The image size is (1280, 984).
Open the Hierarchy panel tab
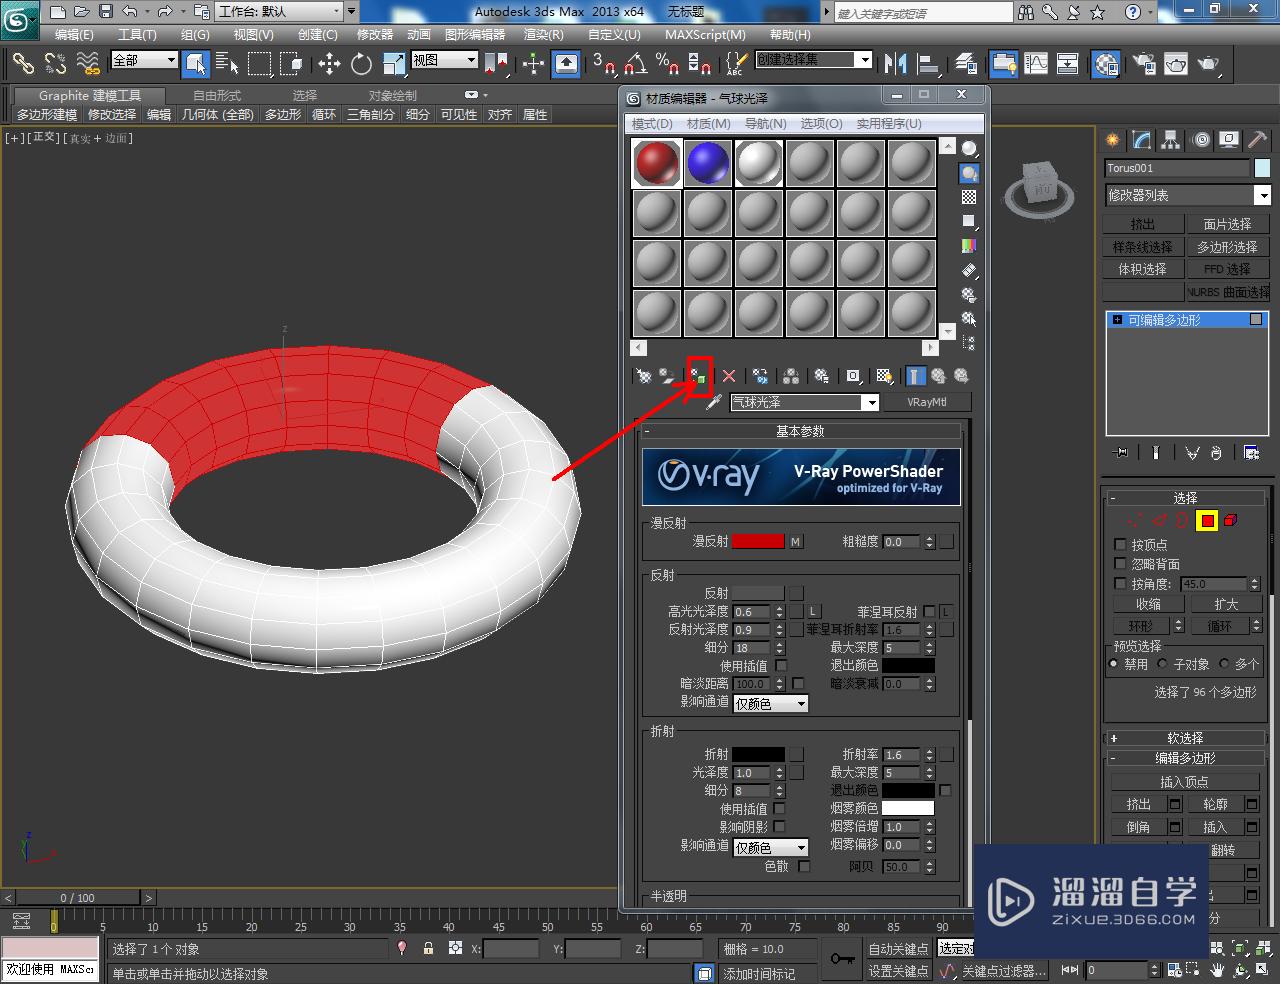click(x=1171, y=140)
